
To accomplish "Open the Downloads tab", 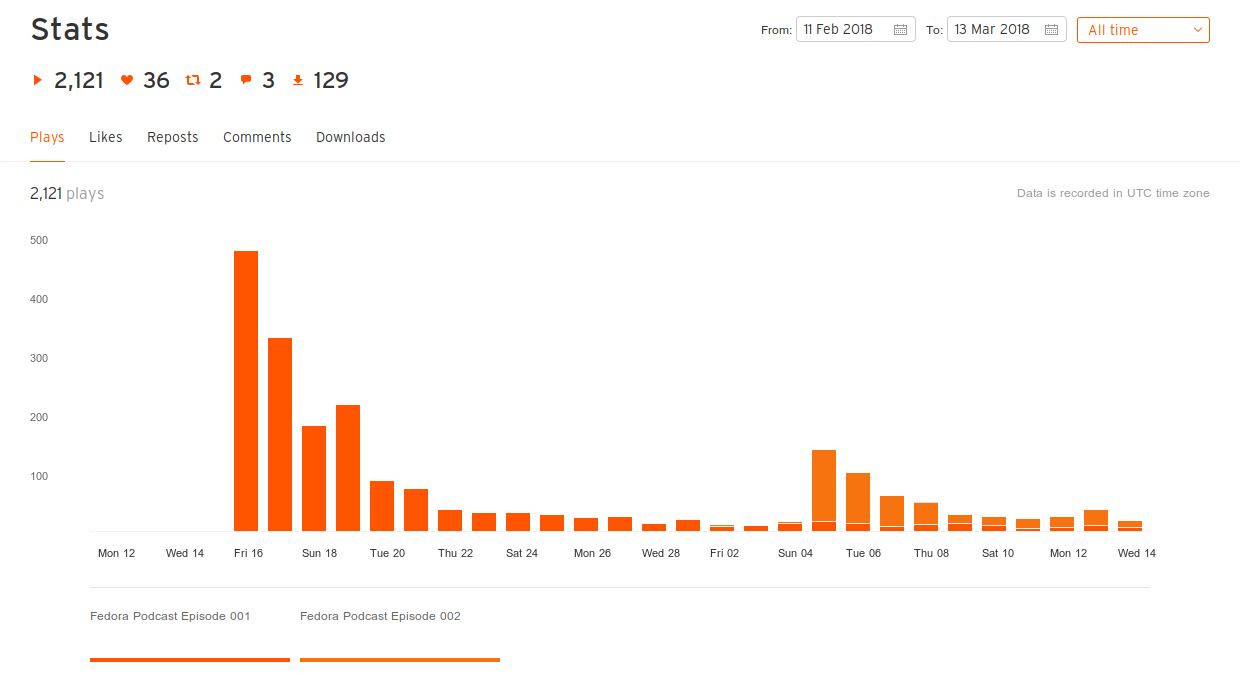I will (351, 137).
